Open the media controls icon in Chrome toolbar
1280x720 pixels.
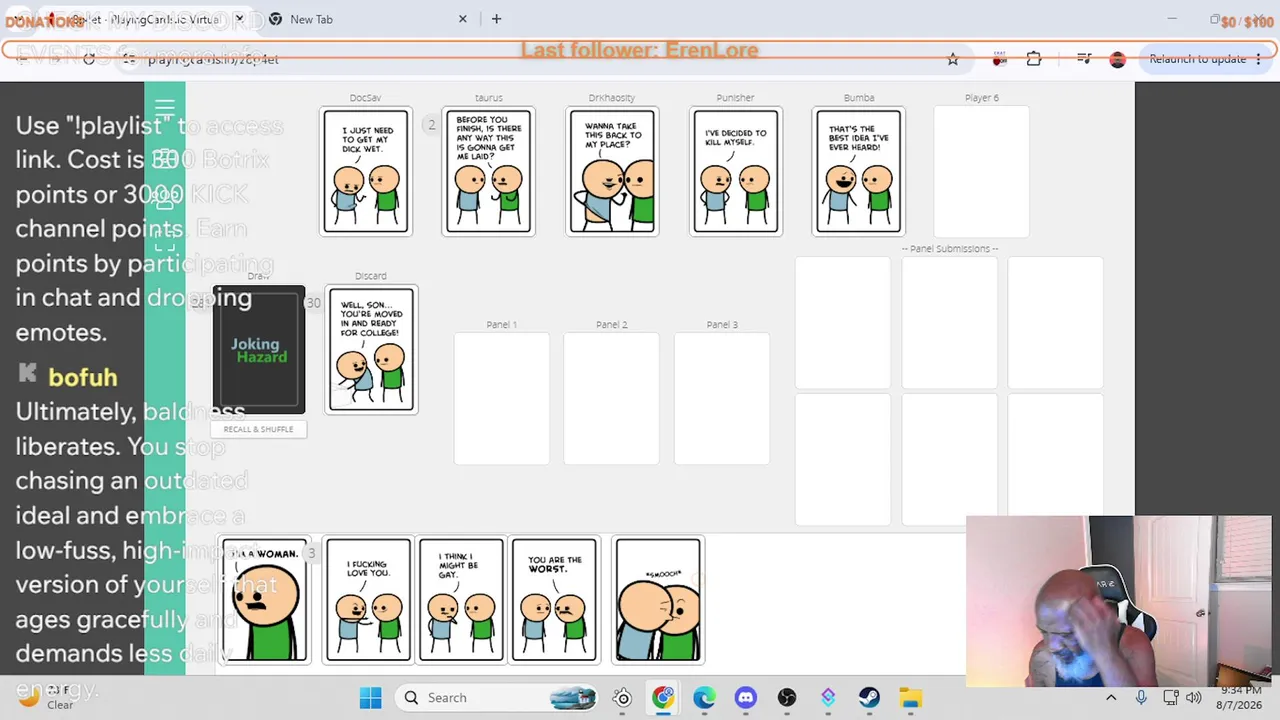pos(1084,59)
